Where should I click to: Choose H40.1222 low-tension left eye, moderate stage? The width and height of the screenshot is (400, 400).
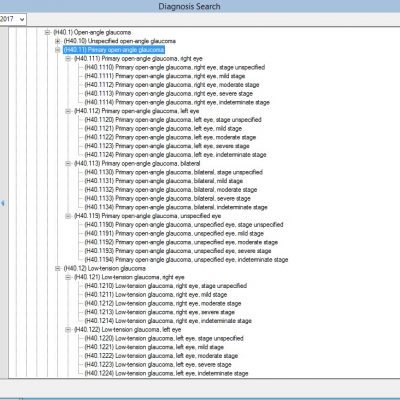pyautogui.click(x=161, y=356)
